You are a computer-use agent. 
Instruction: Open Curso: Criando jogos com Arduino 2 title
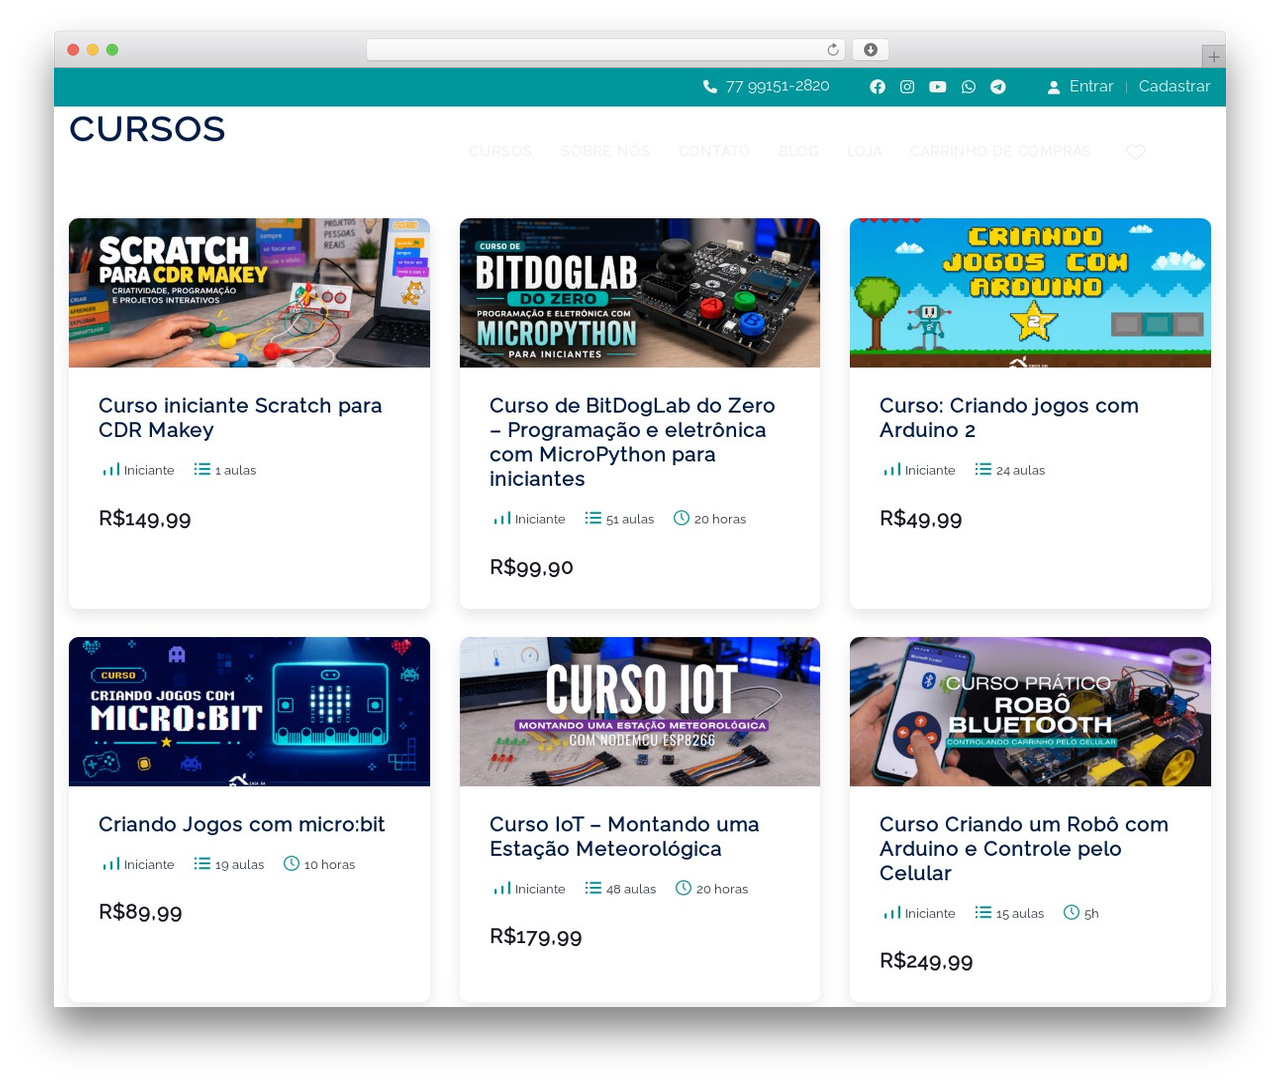(1009, 418)
